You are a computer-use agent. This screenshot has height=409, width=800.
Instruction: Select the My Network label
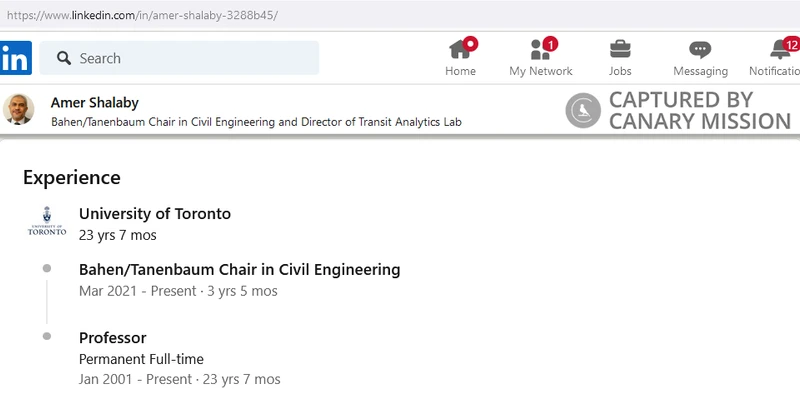click(x=540, y=71)
